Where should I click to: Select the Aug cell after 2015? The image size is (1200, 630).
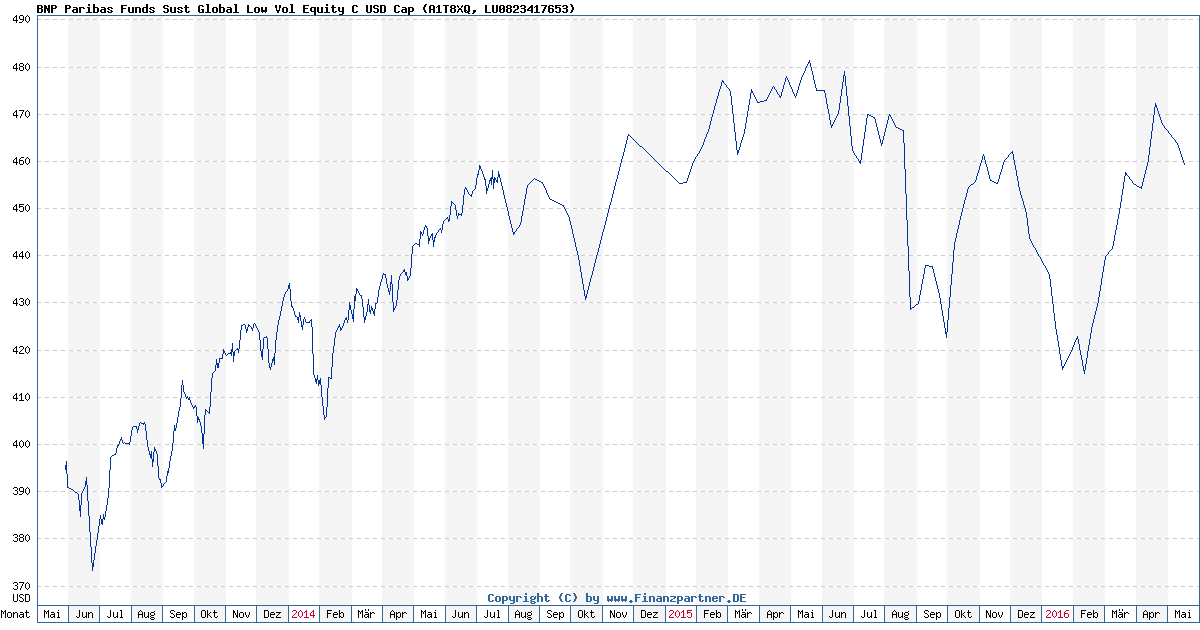pos(899,615)
